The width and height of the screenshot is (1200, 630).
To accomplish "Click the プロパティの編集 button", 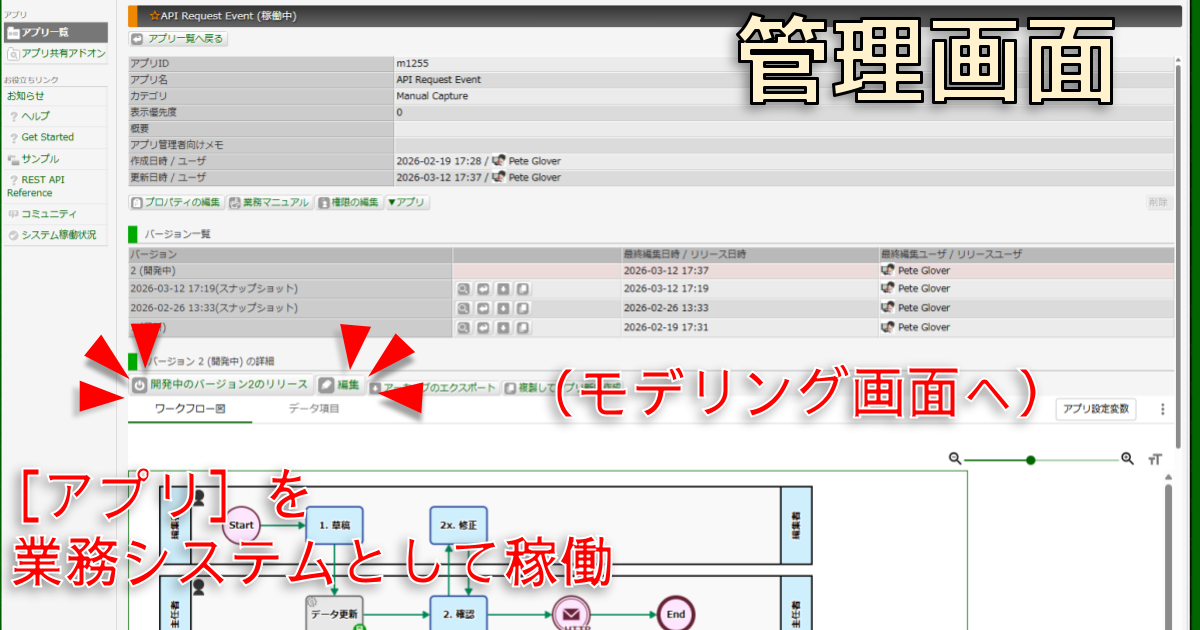I will tap(176, 202).
